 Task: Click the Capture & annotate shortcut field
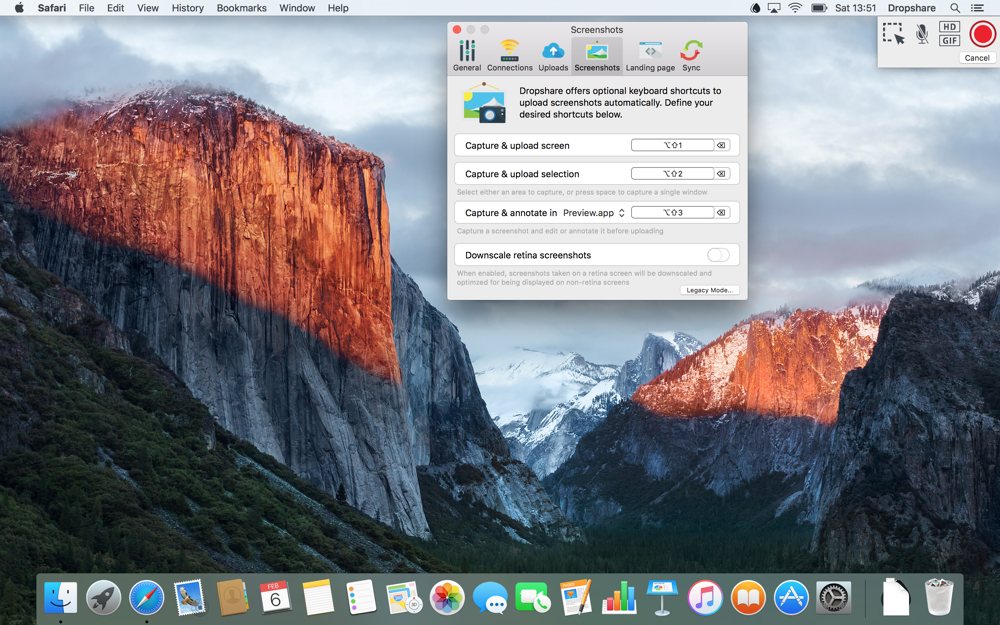pos(672,213)
